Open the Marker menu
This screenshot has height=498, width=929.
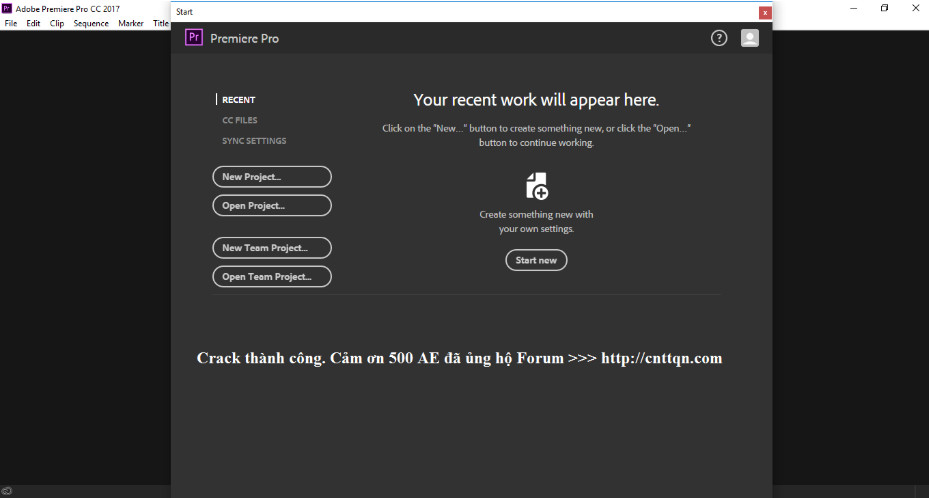click(131, 23)
